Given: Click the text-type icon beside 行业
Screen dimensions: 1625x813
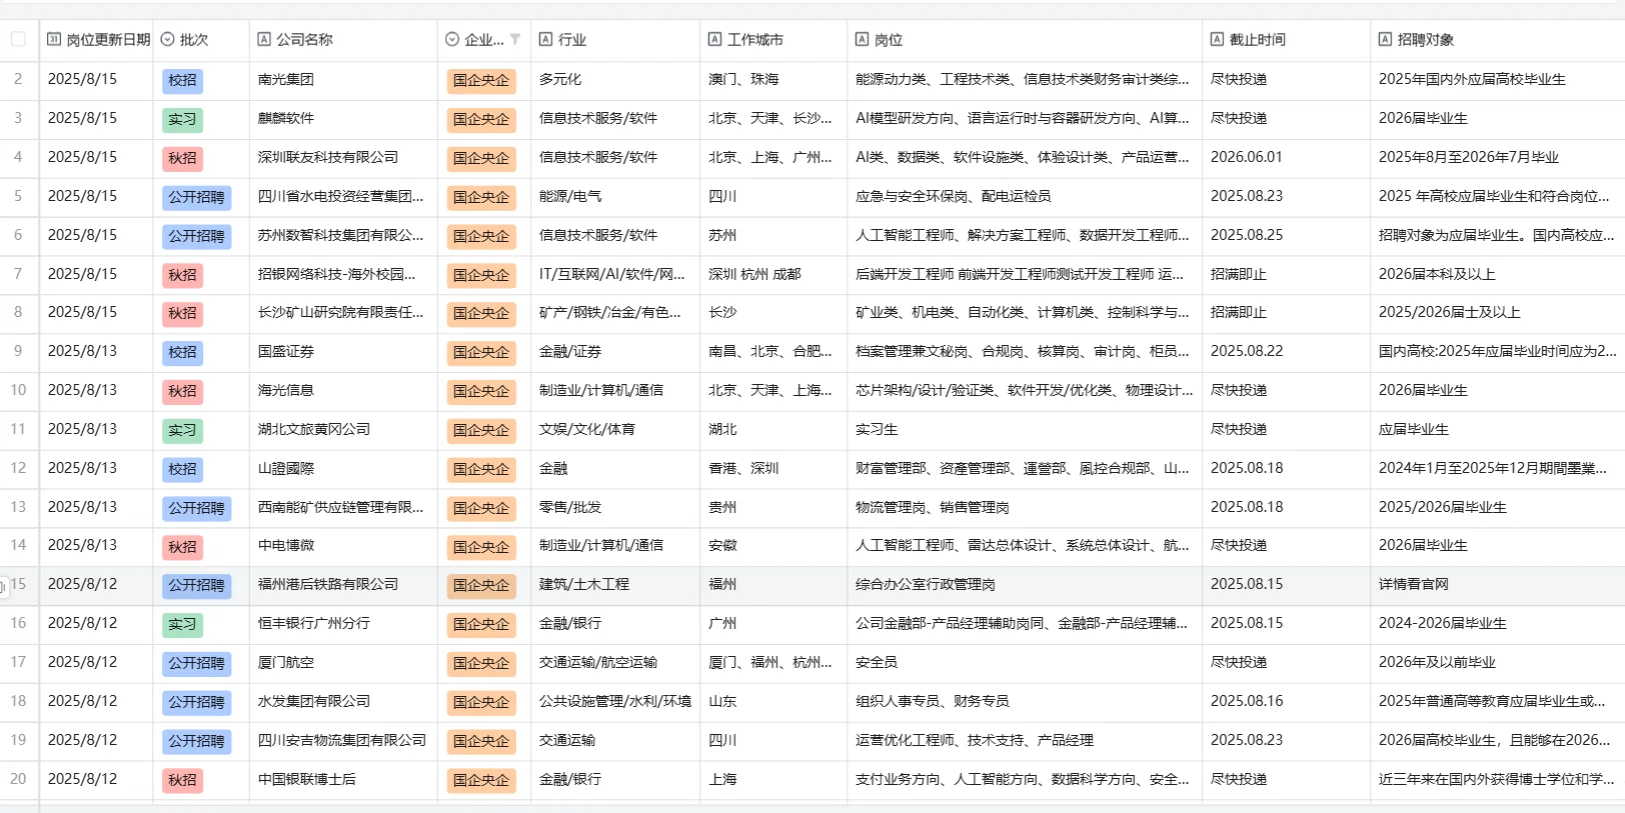Looking at the screenshot, I should point(546,40).
